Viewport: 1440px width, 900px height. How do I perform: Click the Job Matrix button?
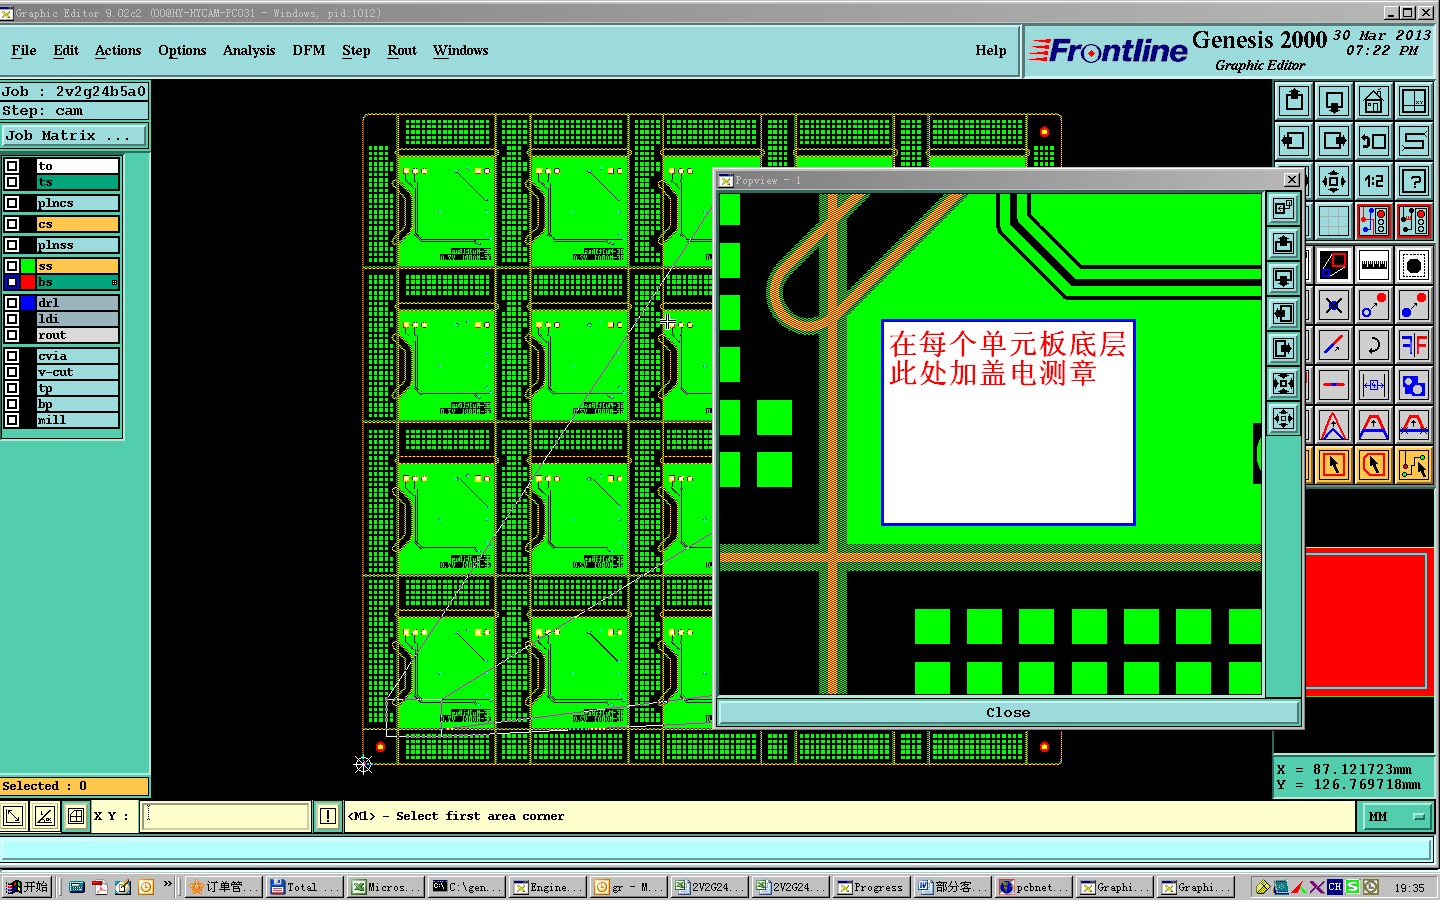point(73,136)
